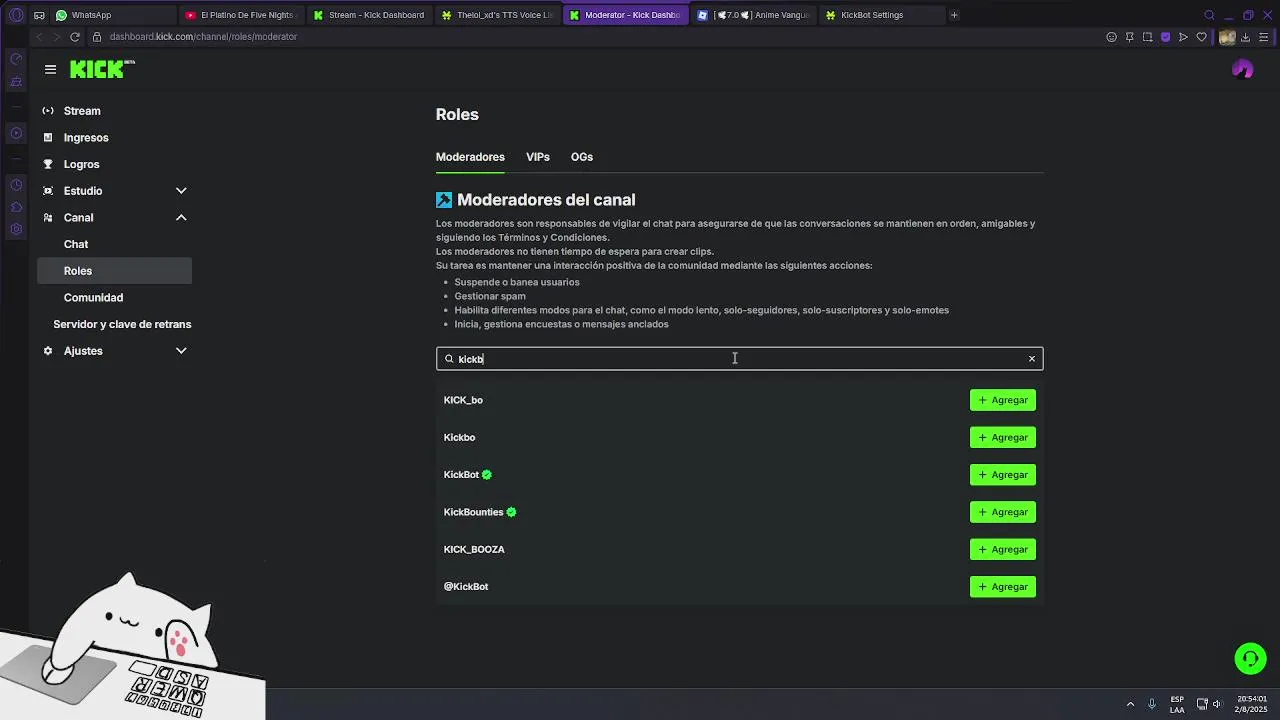Open the browser downloads icon
Image resolution: width=1280 pixels, height=720 pixels.
coord(1247,37)
